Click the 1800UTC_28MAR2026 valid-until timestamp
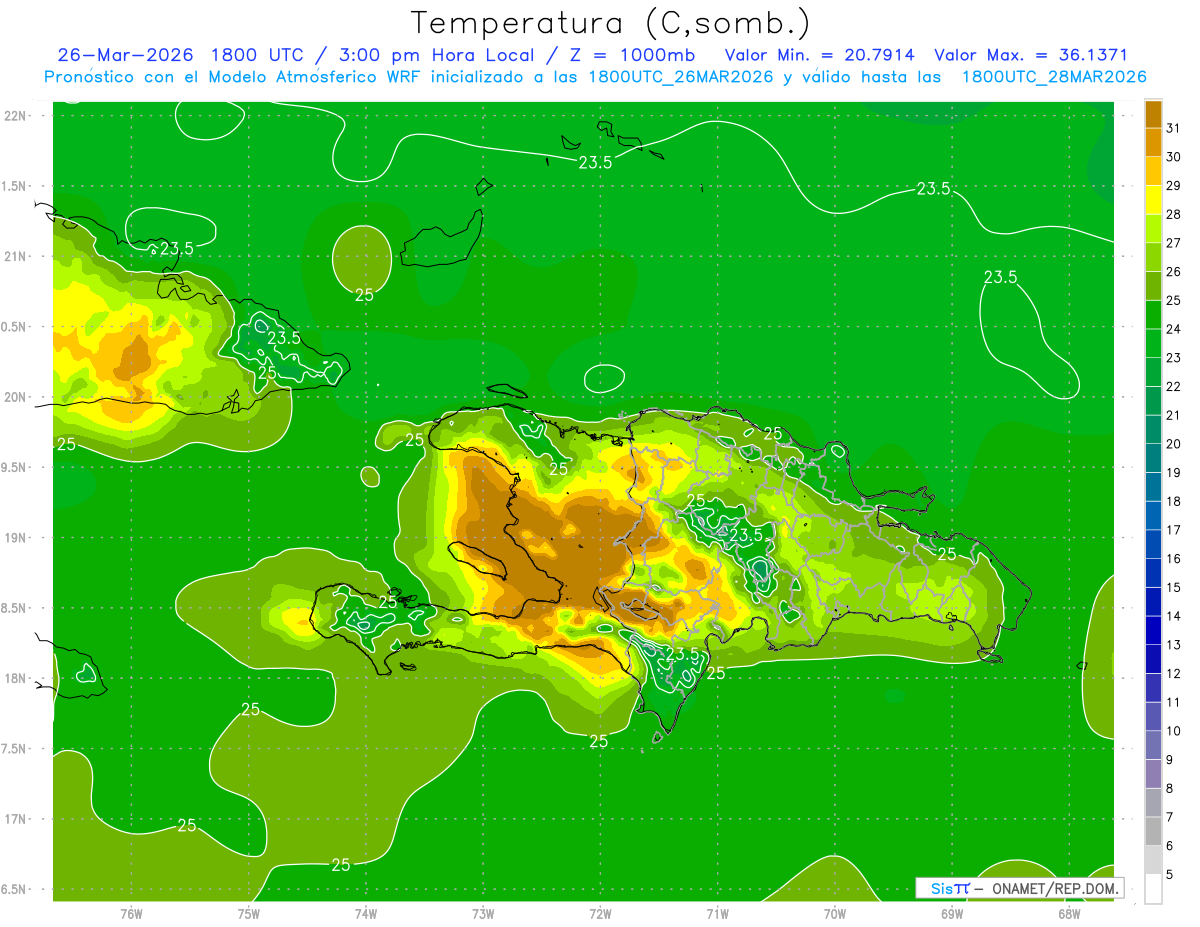Screen dimensions: 1200x927 [1054, 77]
